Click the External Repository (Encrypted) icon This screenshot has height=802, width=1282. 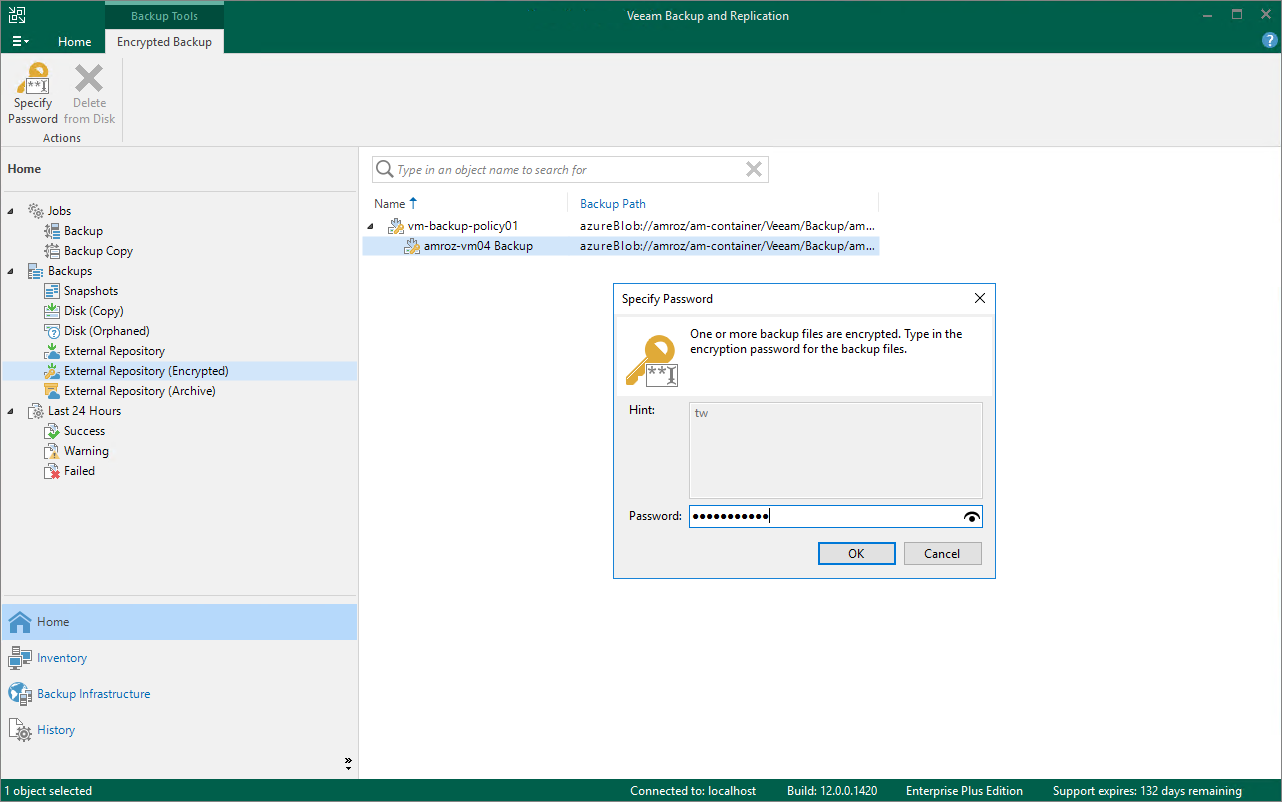tap(52, 371)
